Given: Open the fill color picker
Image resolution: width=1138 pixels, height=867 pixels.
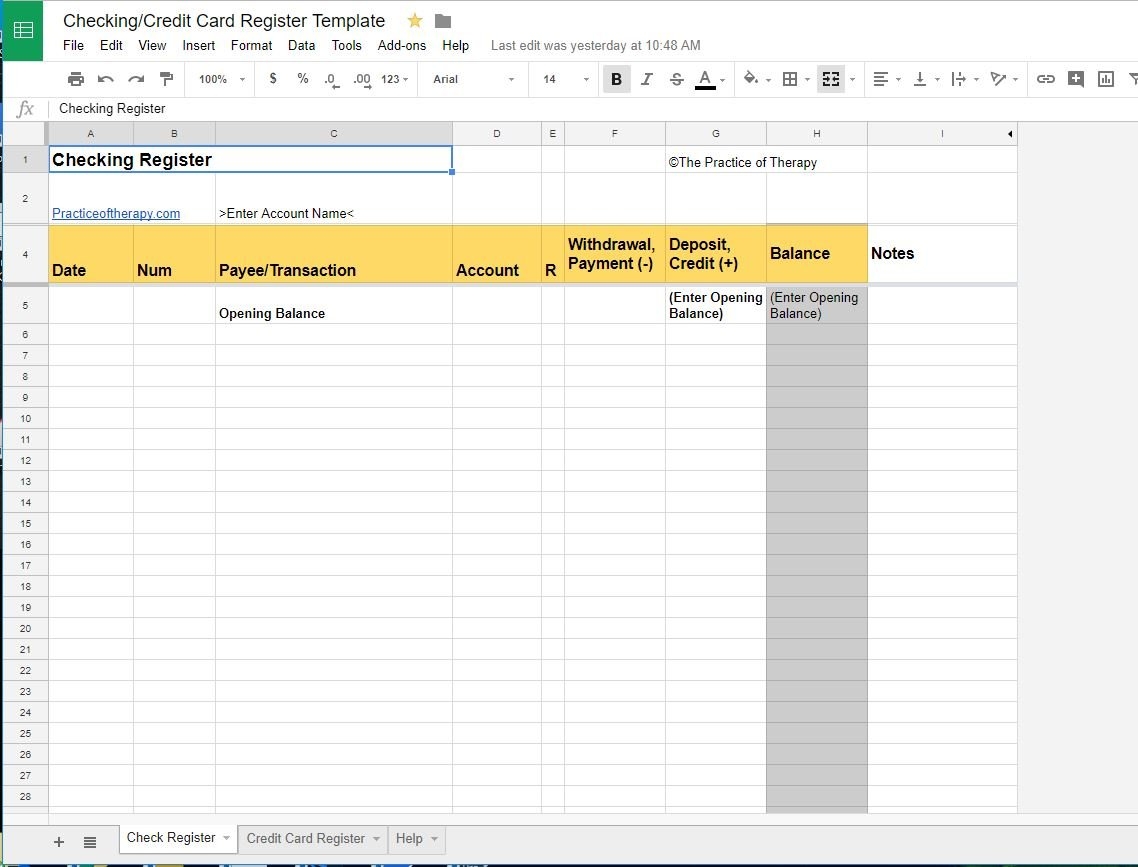Looking at the screenshot, I should 751,79.
